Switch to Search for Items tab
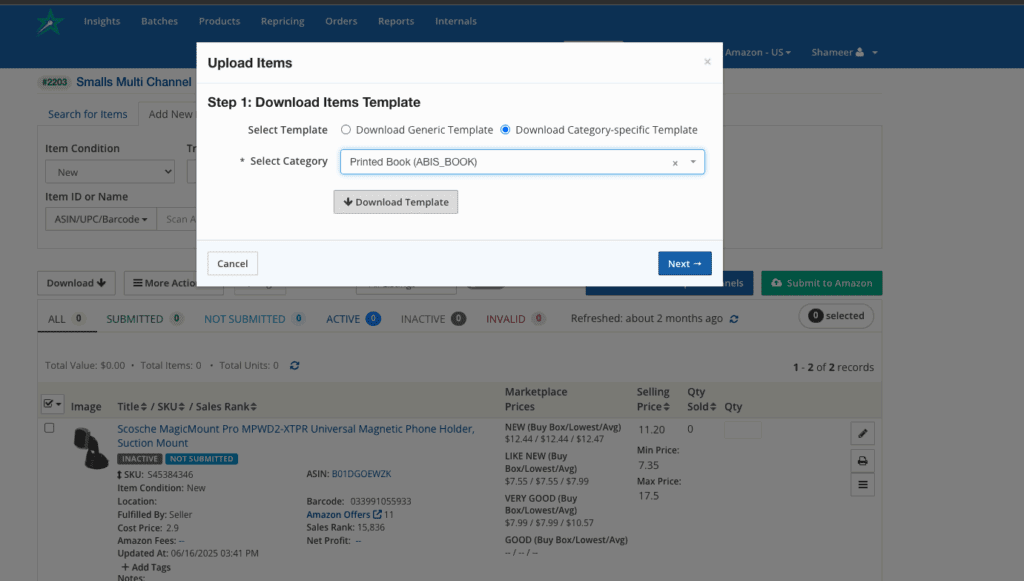 (x=88, y=114)
